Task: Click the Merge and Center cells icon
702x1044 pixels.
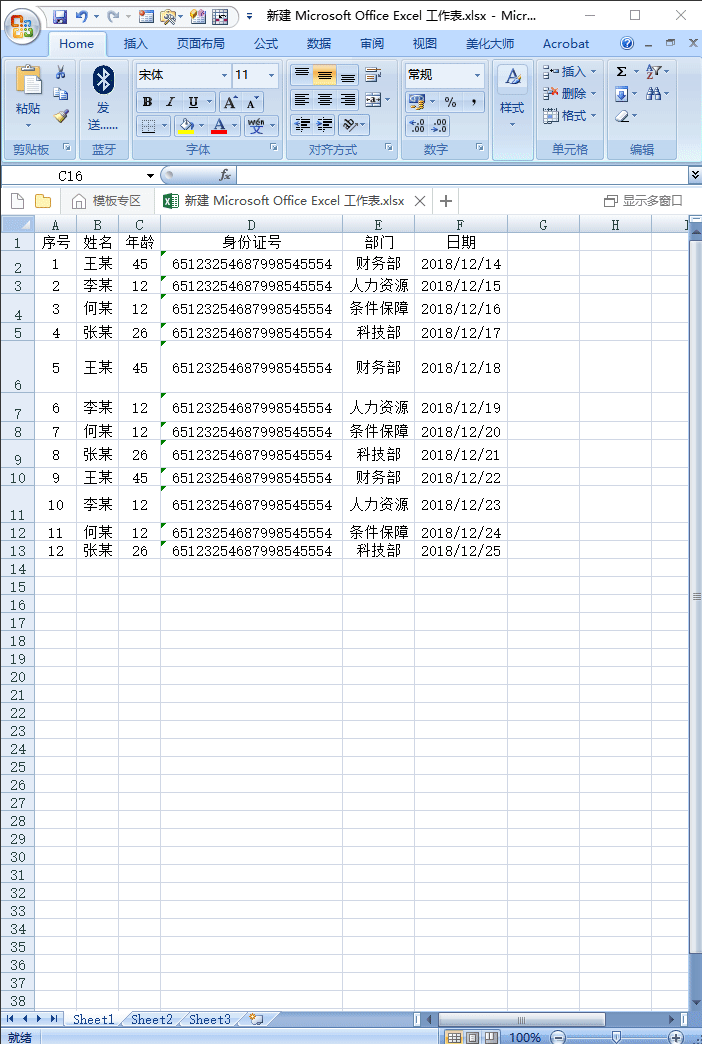Action: click(x=374, y=101)
